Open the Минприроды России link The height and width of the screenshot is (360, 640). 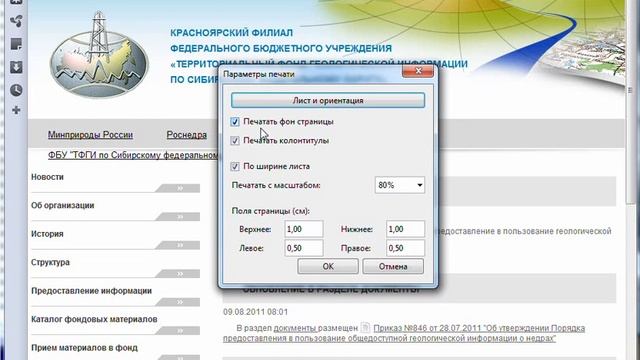coord(90,135)
